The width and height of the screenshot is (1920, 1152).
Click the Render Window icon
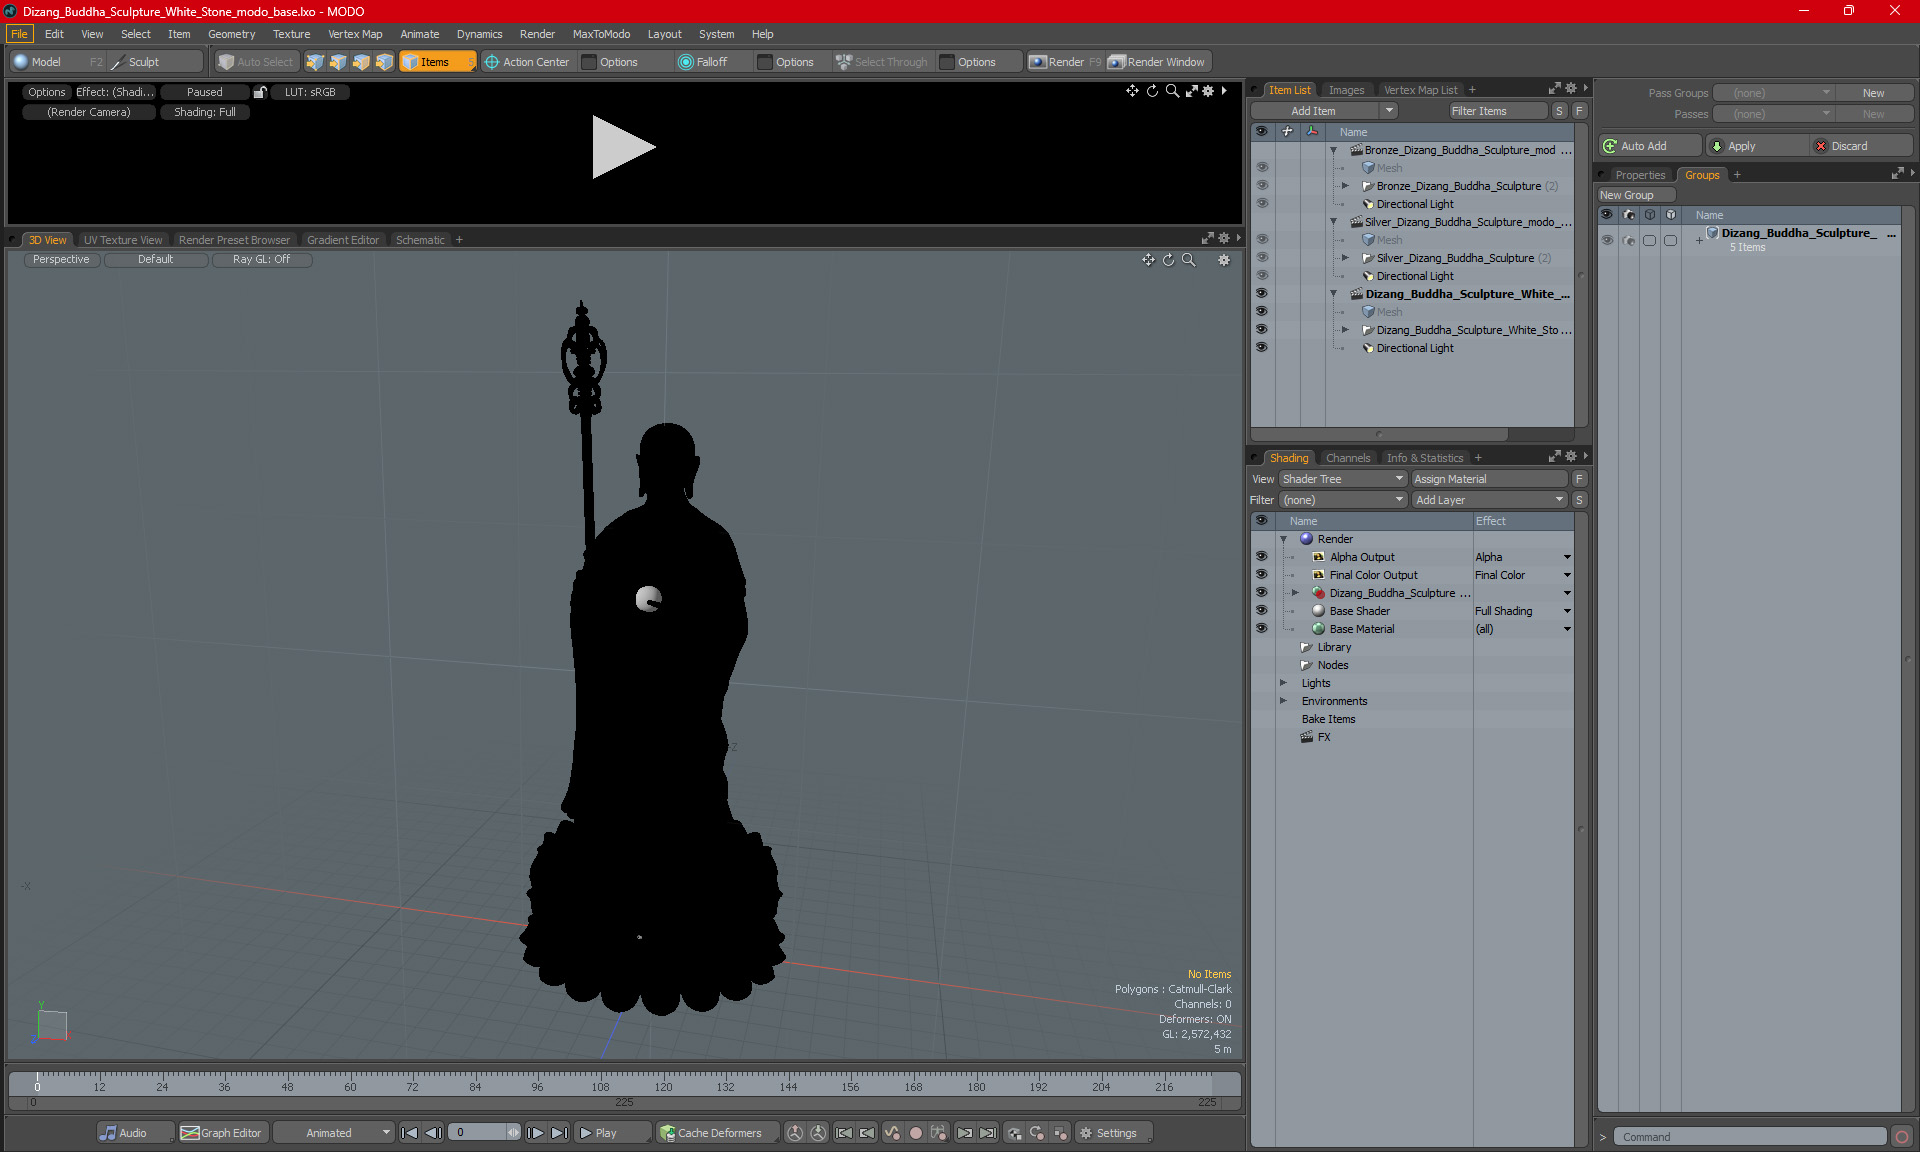[1117, 62]
